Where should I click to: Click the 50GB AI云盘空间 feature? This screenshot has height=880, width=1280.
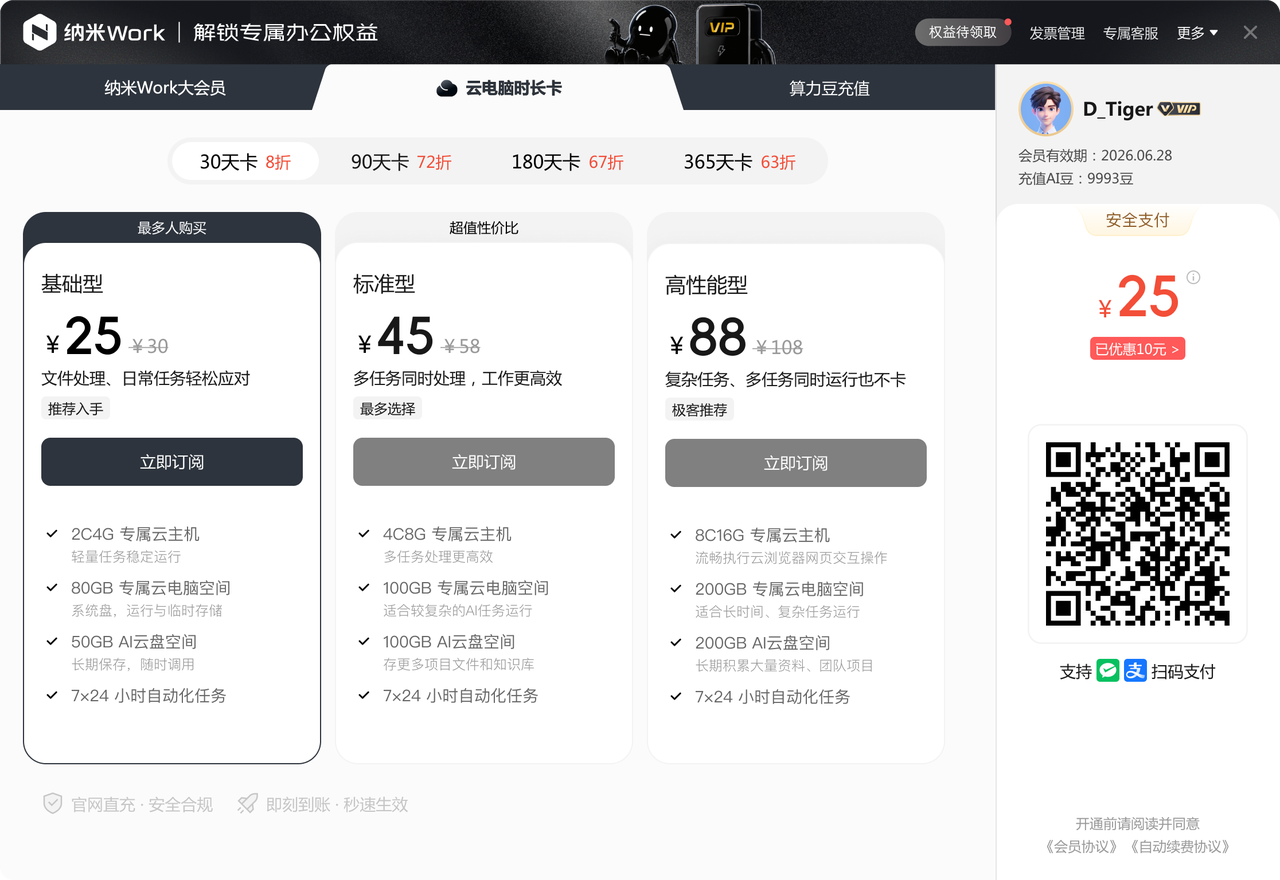pyautogui.click(x=134, y=642)
